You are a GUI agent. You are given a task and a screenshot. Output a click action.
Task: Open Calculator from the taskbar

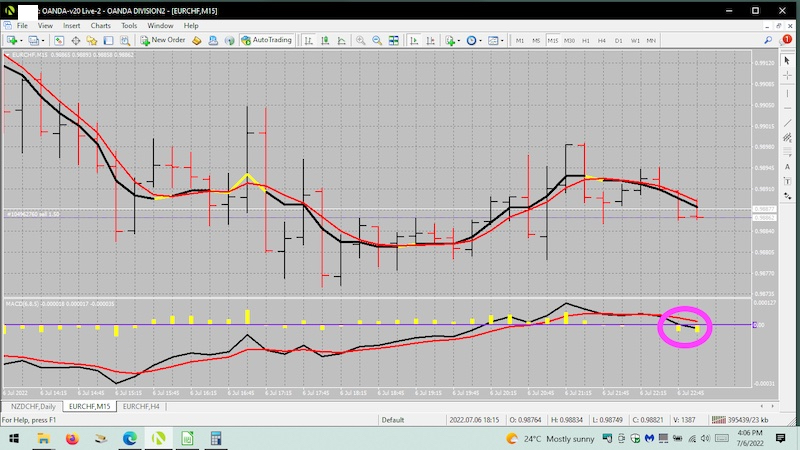pyautogui.click(x=216, y=438)
